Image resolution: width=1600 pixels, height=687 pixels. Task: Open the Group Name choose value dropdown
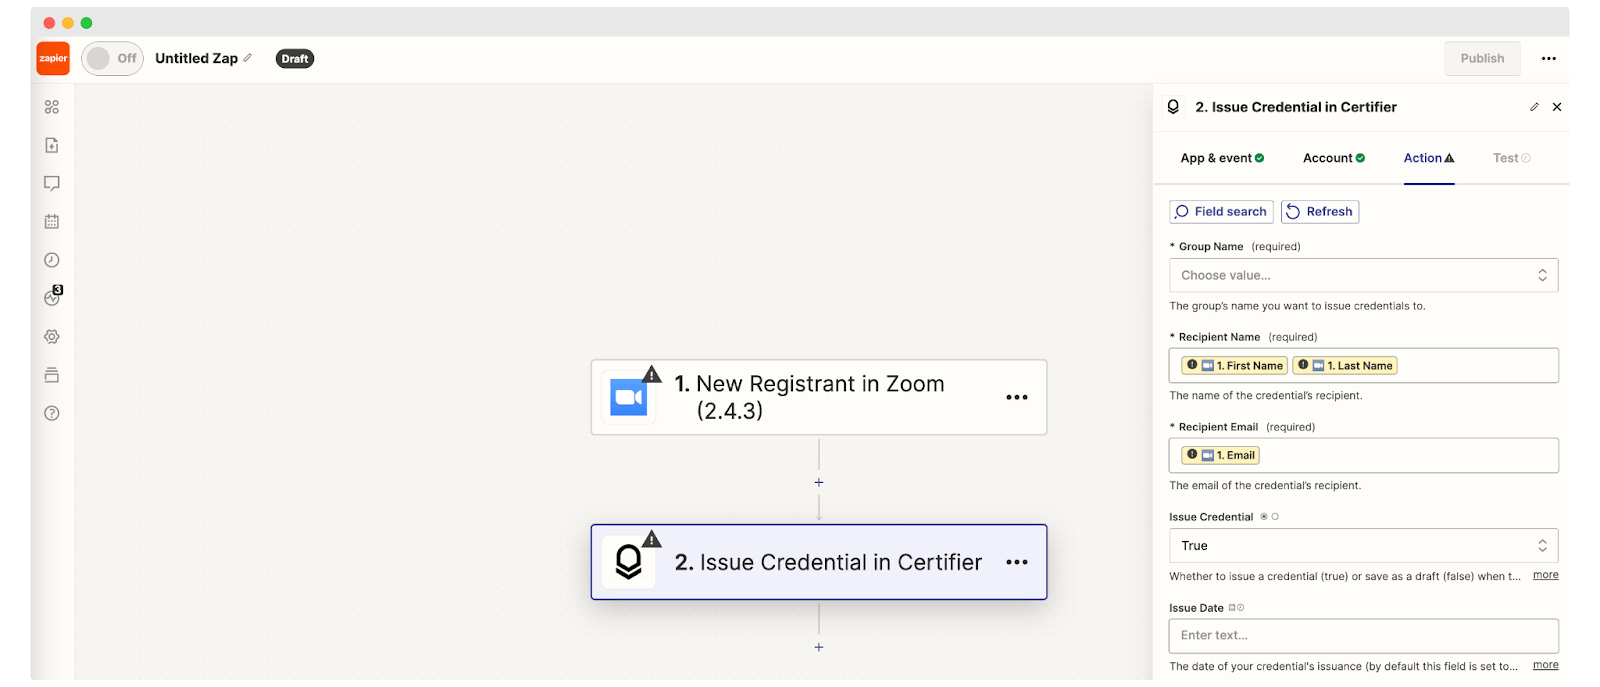tap(1363, 275)
